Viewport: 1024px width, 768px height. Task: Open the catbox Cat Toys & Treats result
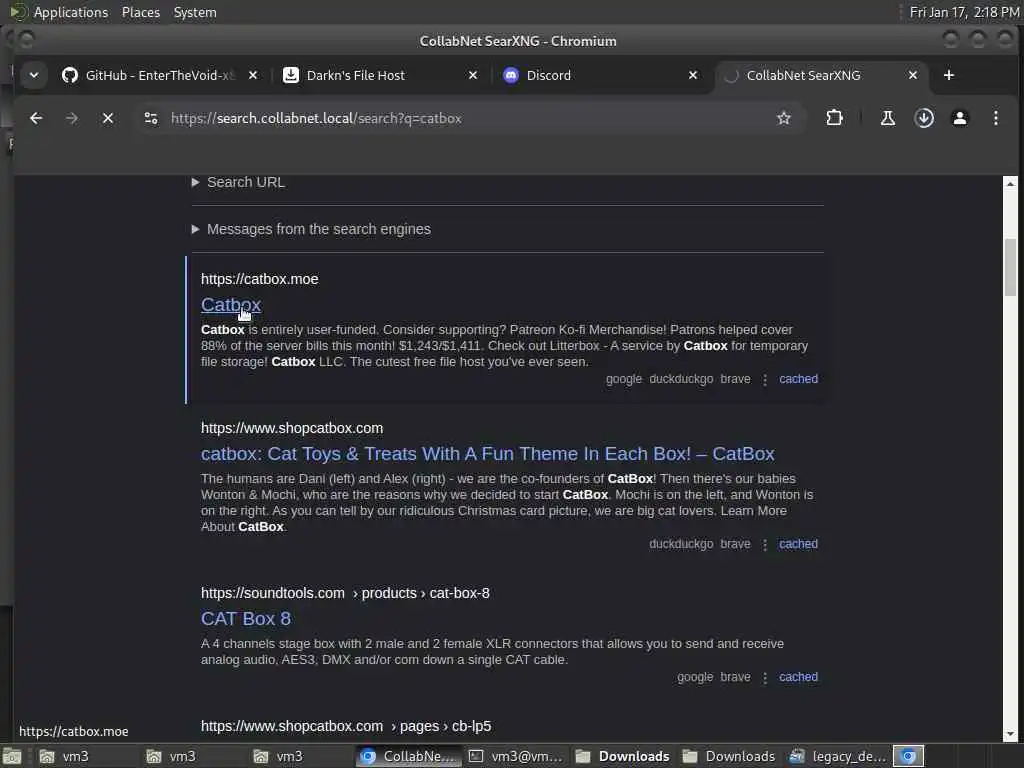point(487,454)
